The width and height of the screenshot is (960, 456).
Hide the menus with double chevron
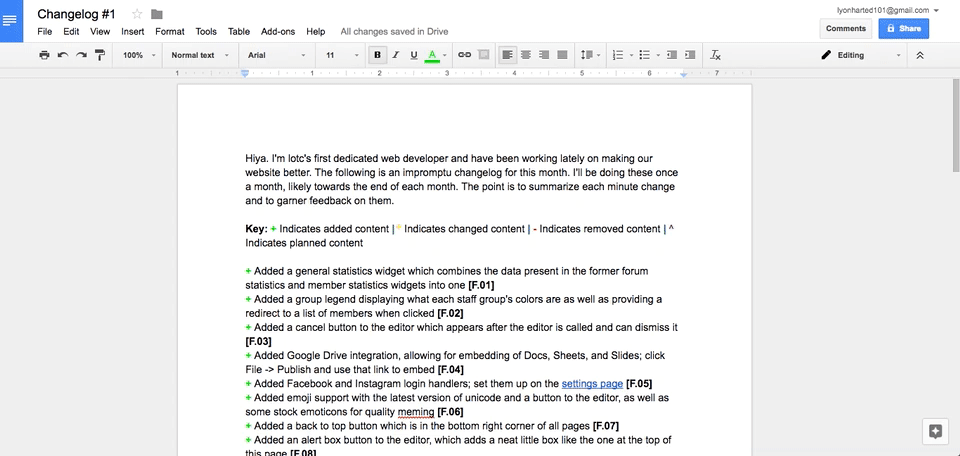point(920,55)
